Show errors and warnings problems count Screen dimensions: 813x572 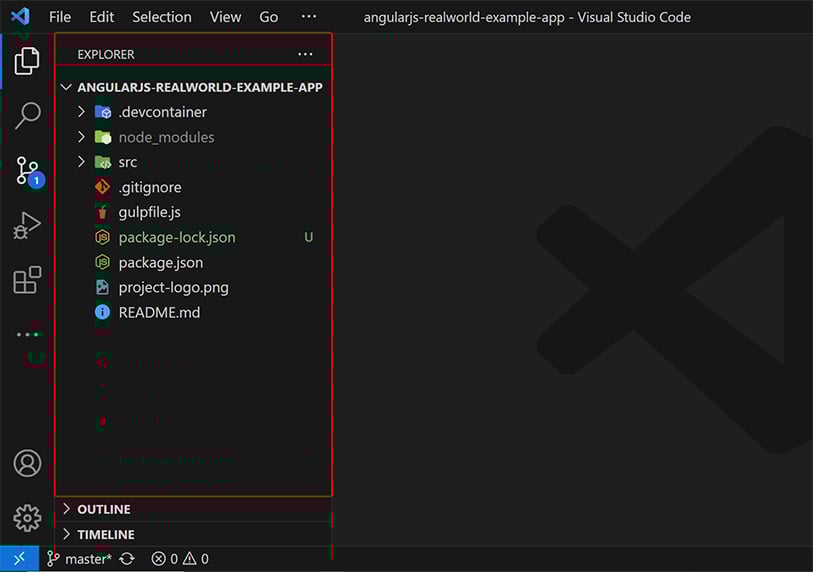[180, 559]
